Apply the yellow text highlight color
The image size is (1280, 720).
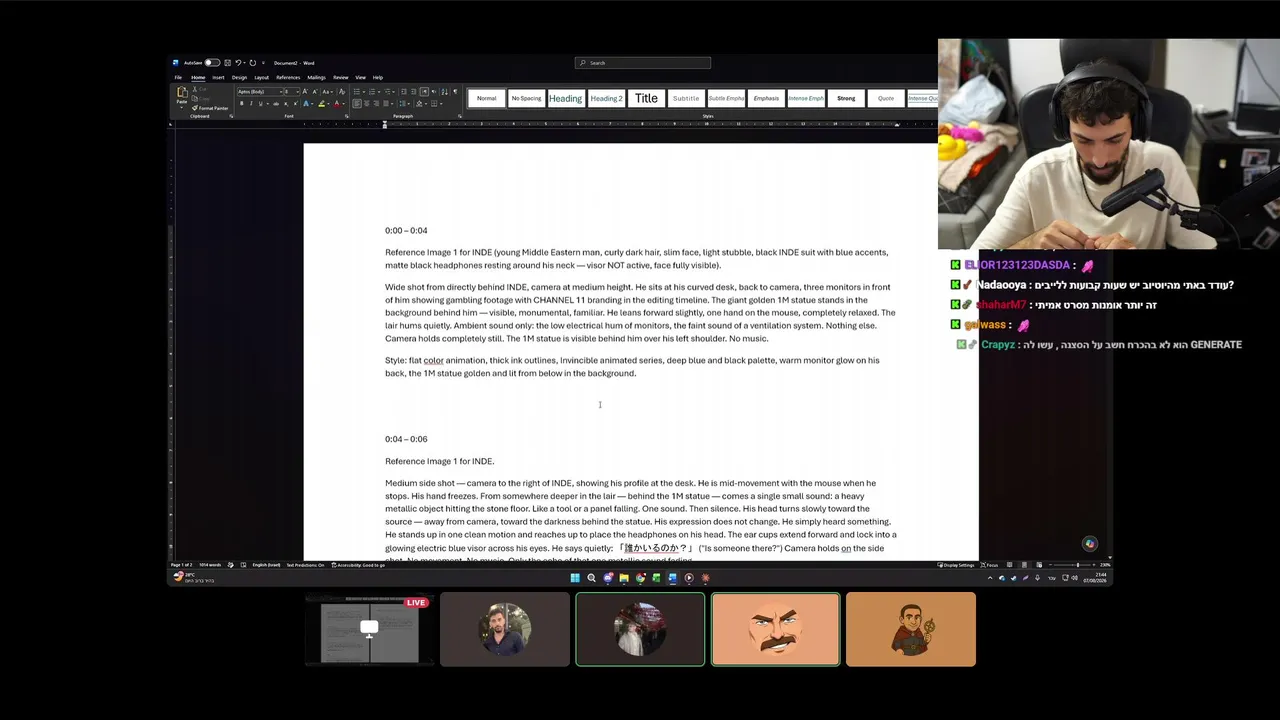click(x=321, y=104)
